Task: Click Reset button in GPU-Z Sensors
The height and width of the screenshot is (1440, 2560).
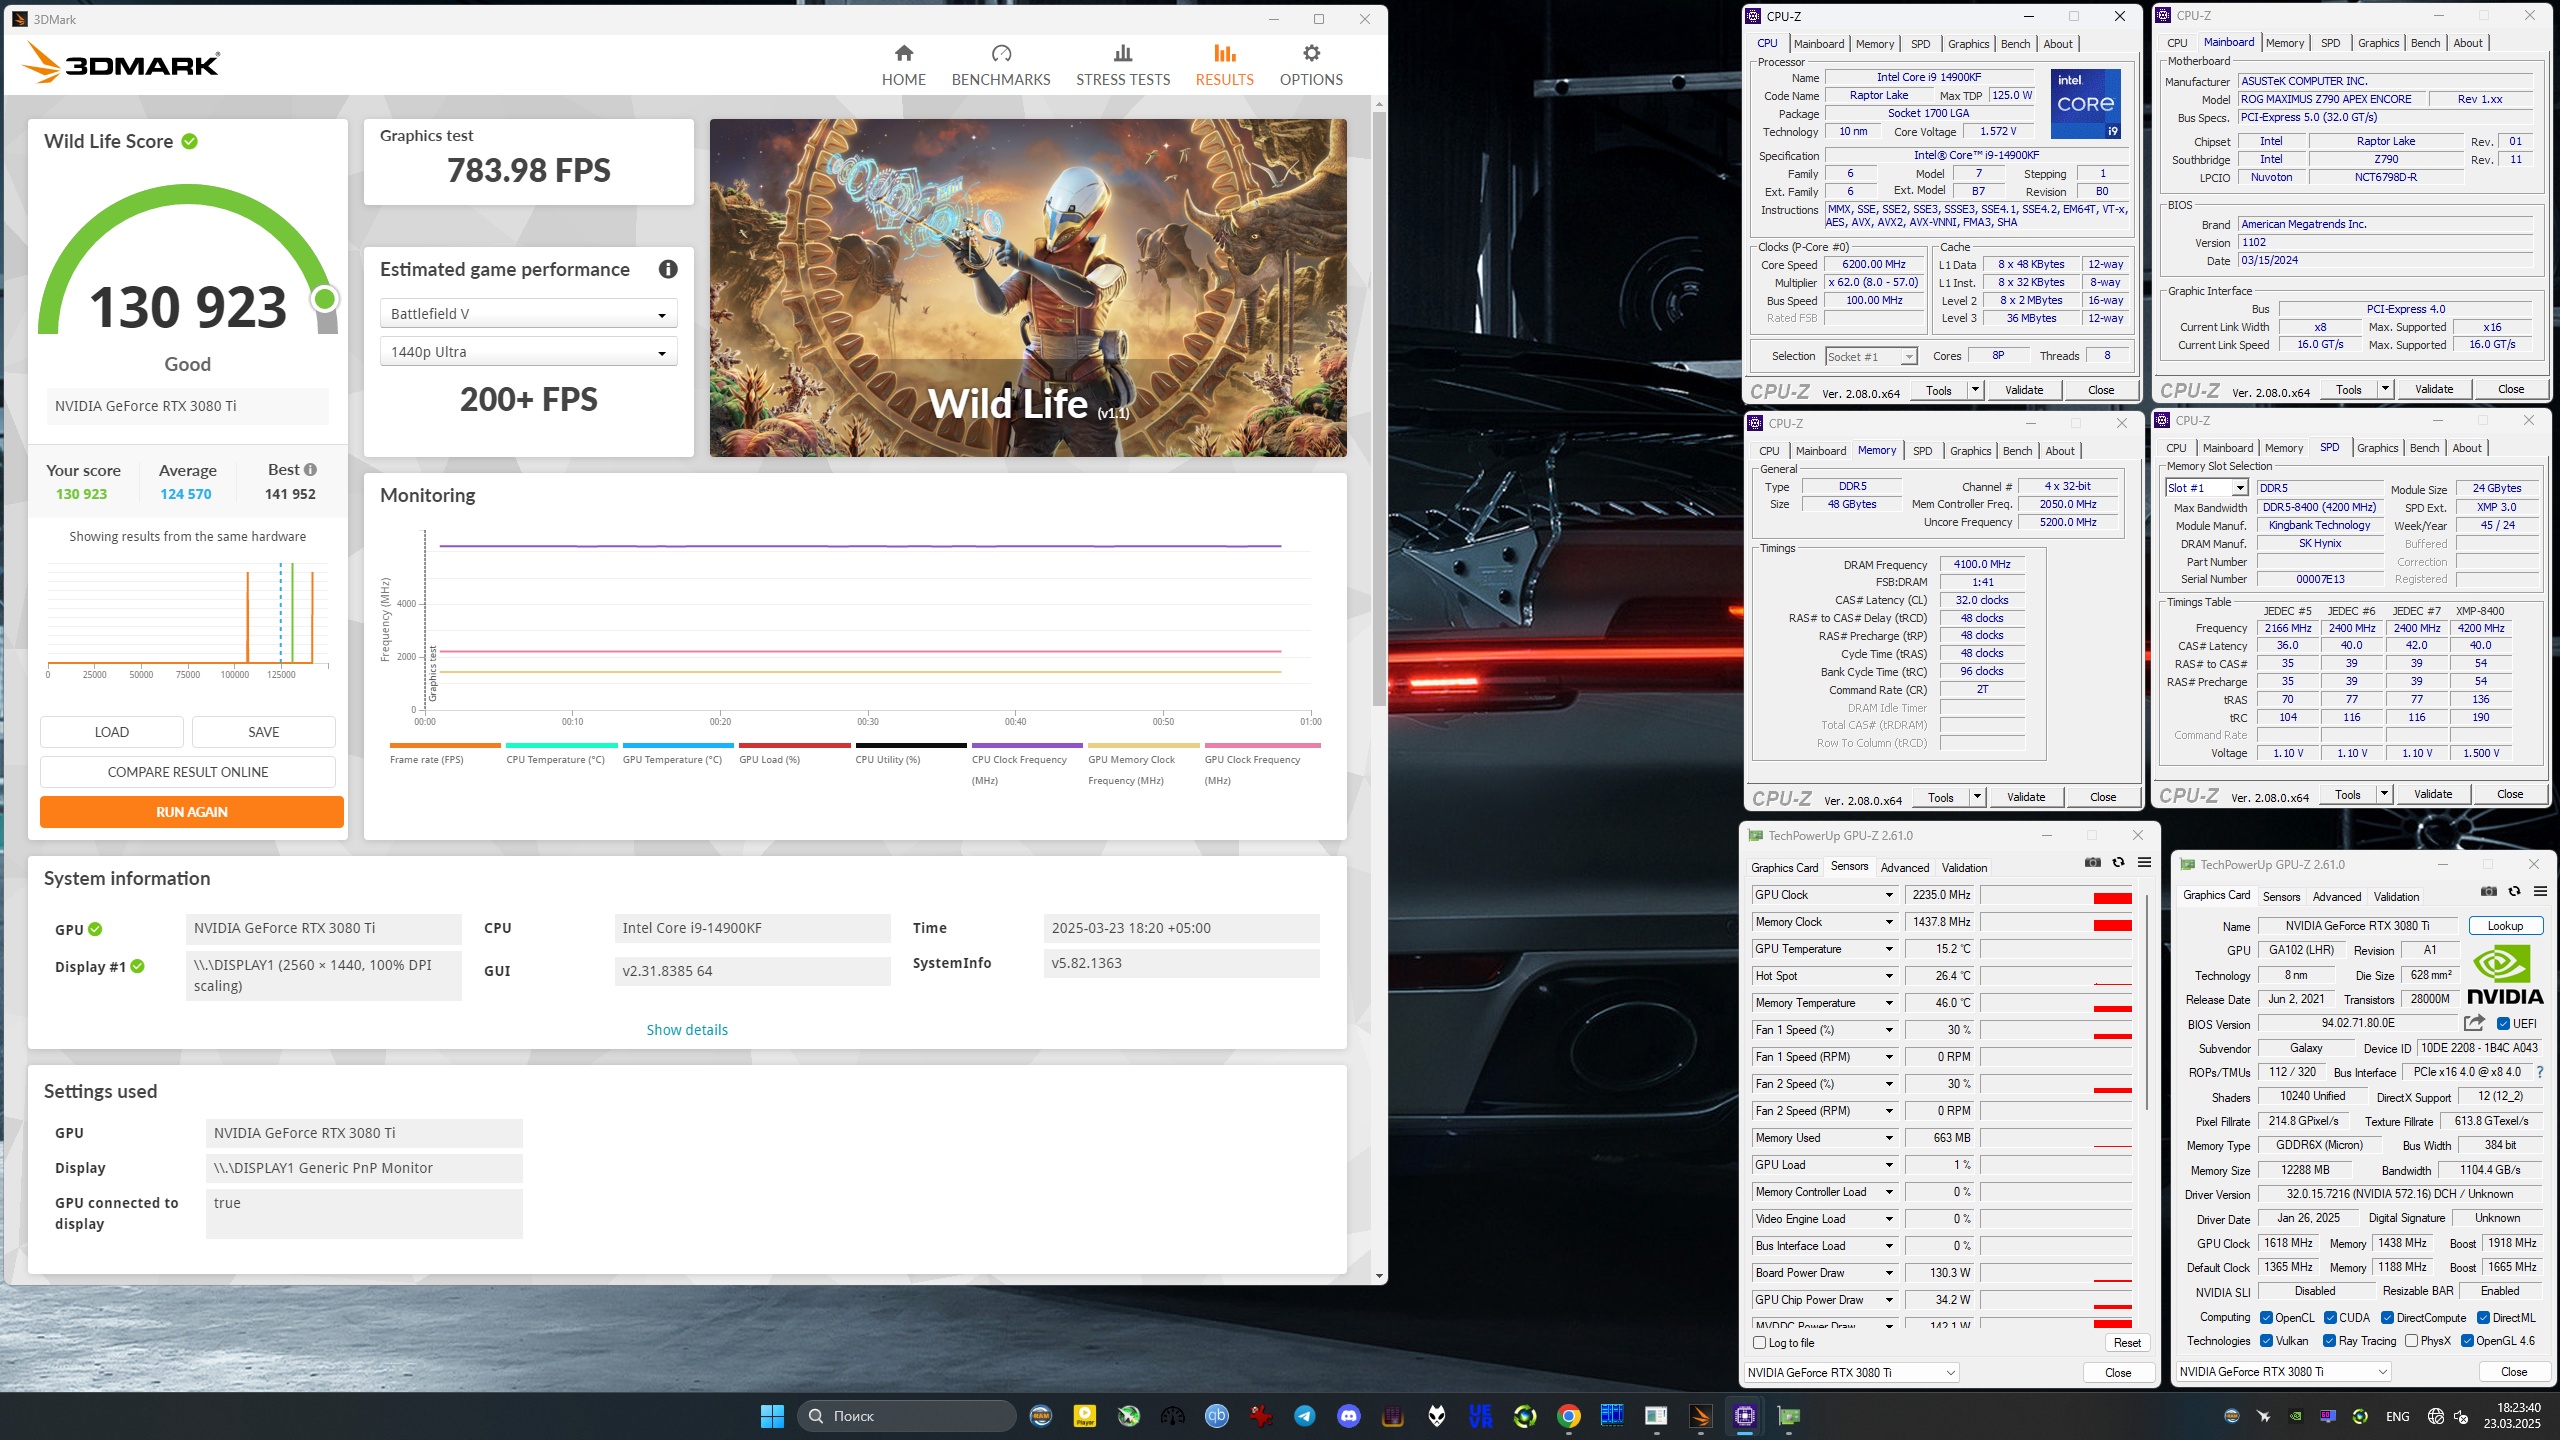Action: point(2127,1343)
